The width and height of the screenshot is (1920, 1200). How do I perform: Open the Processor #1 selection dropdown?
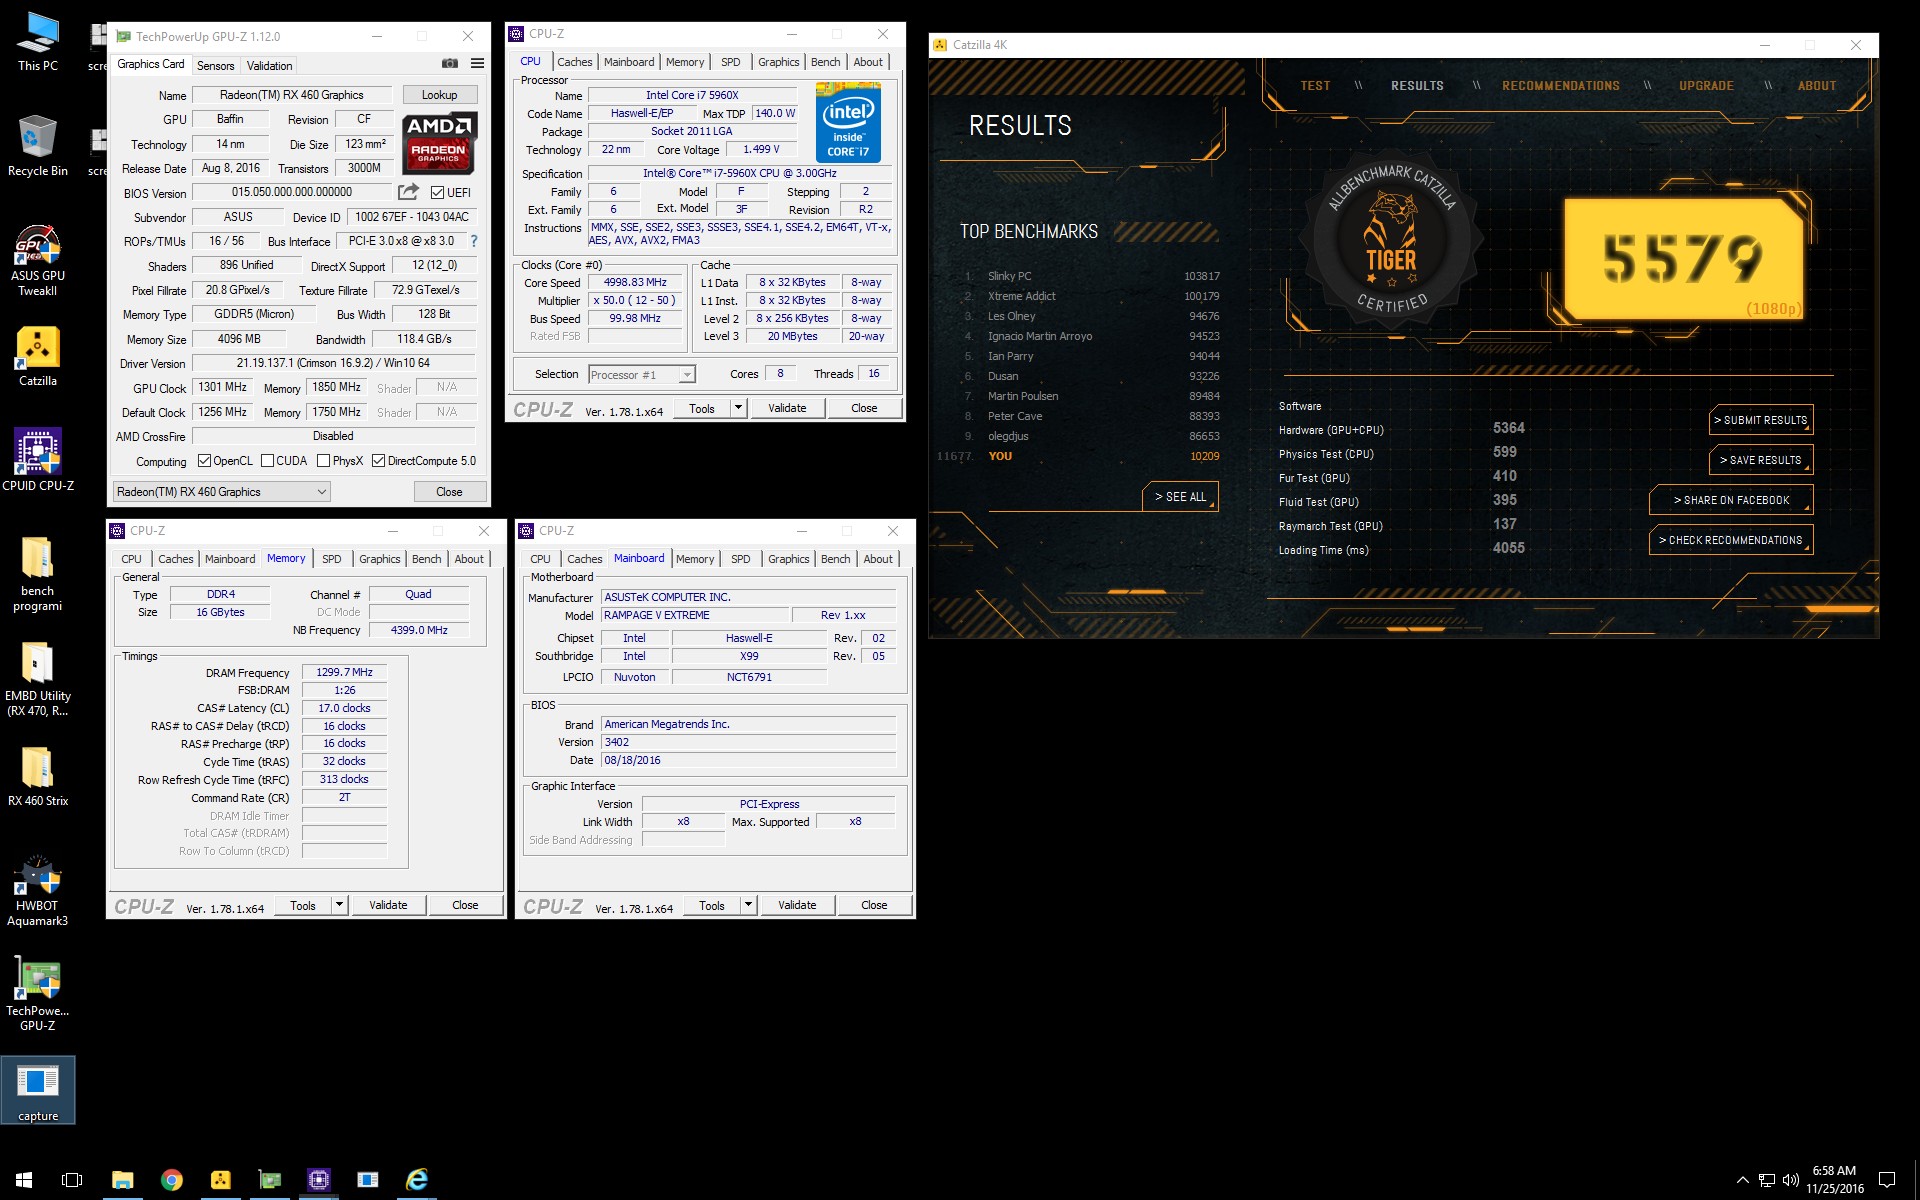point(641,375)
